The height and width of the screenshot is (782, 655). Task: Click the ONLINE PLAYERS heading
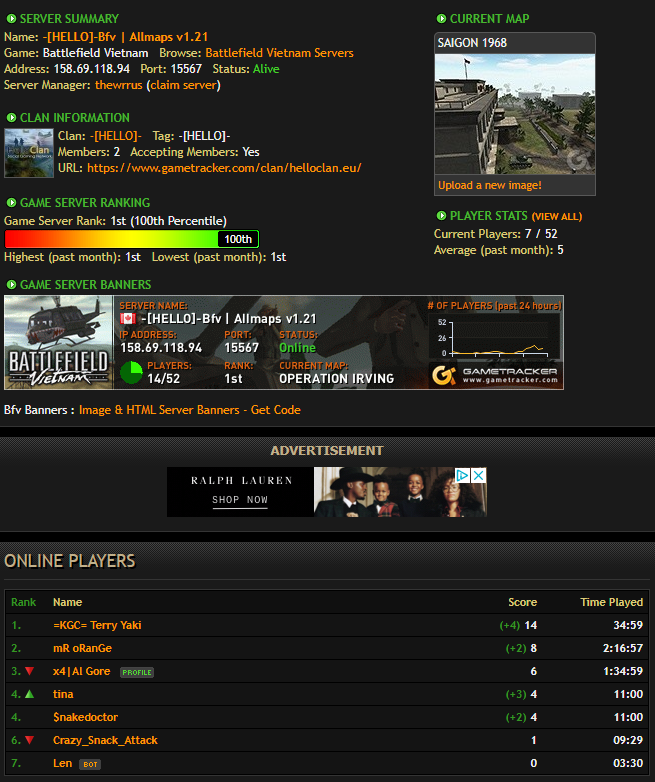click(x=70, y=561)
